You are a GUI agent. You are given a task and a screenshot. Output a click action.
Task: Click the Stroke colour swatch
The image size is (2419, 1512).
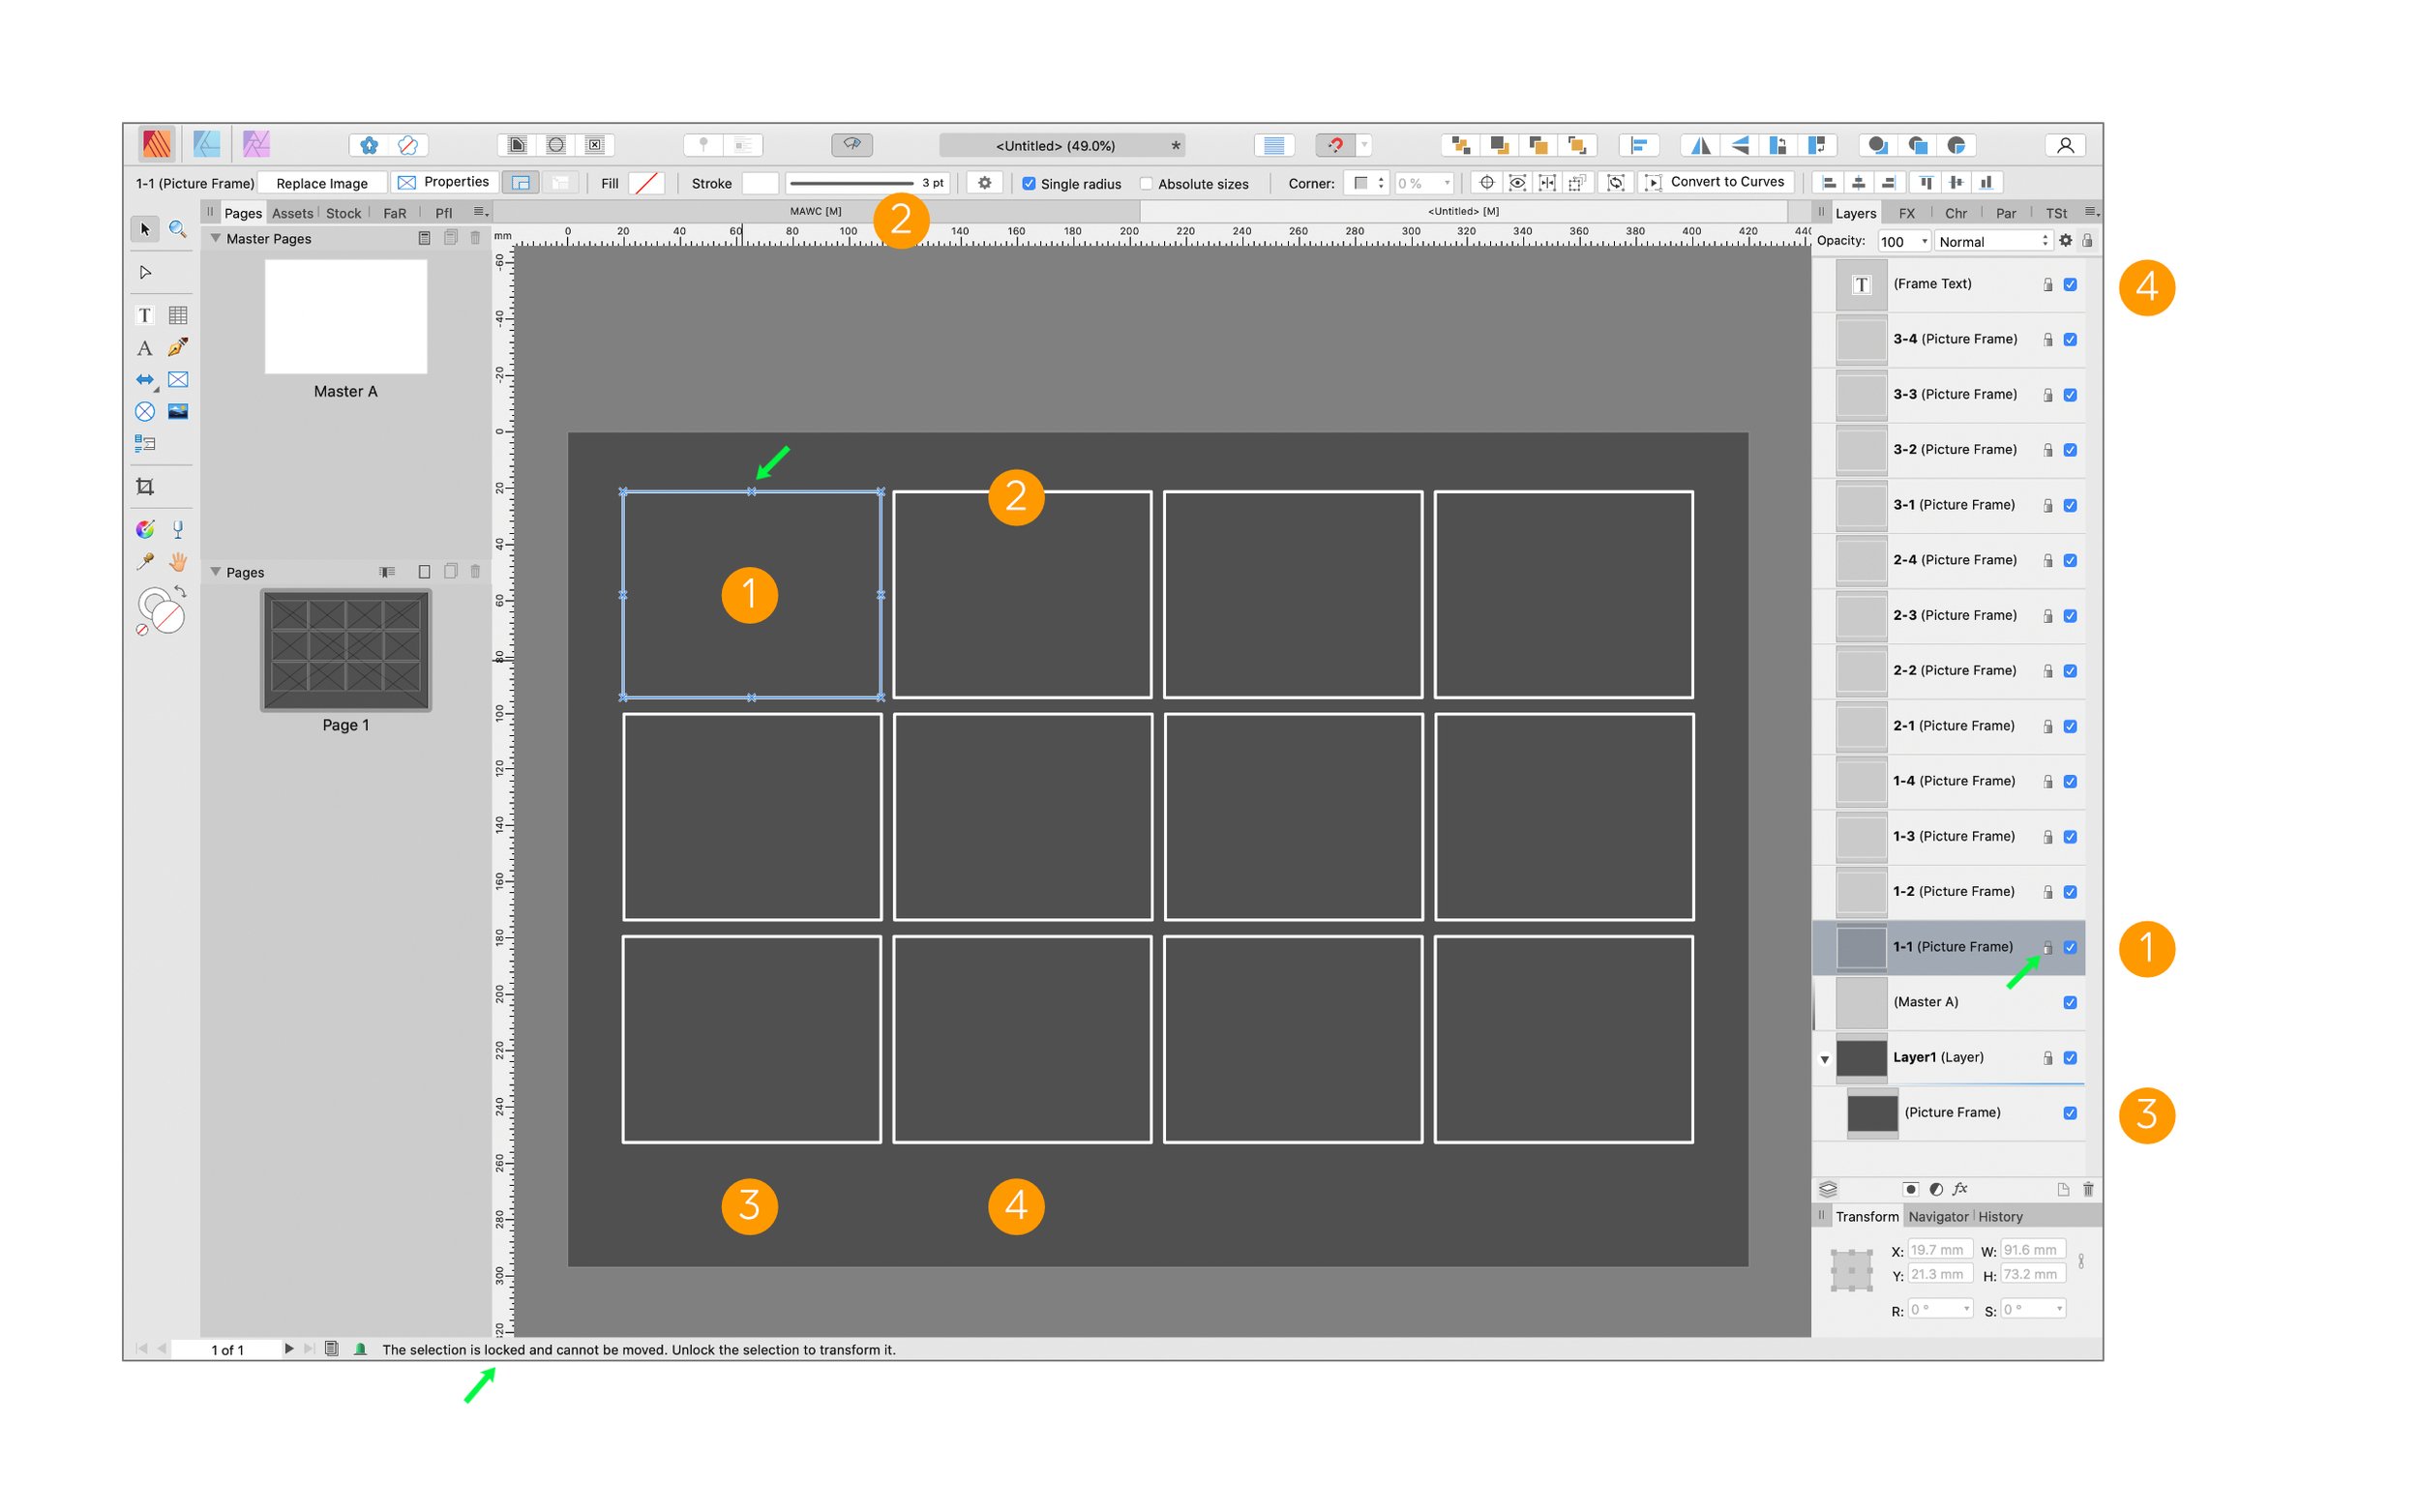tap(760, 183)
